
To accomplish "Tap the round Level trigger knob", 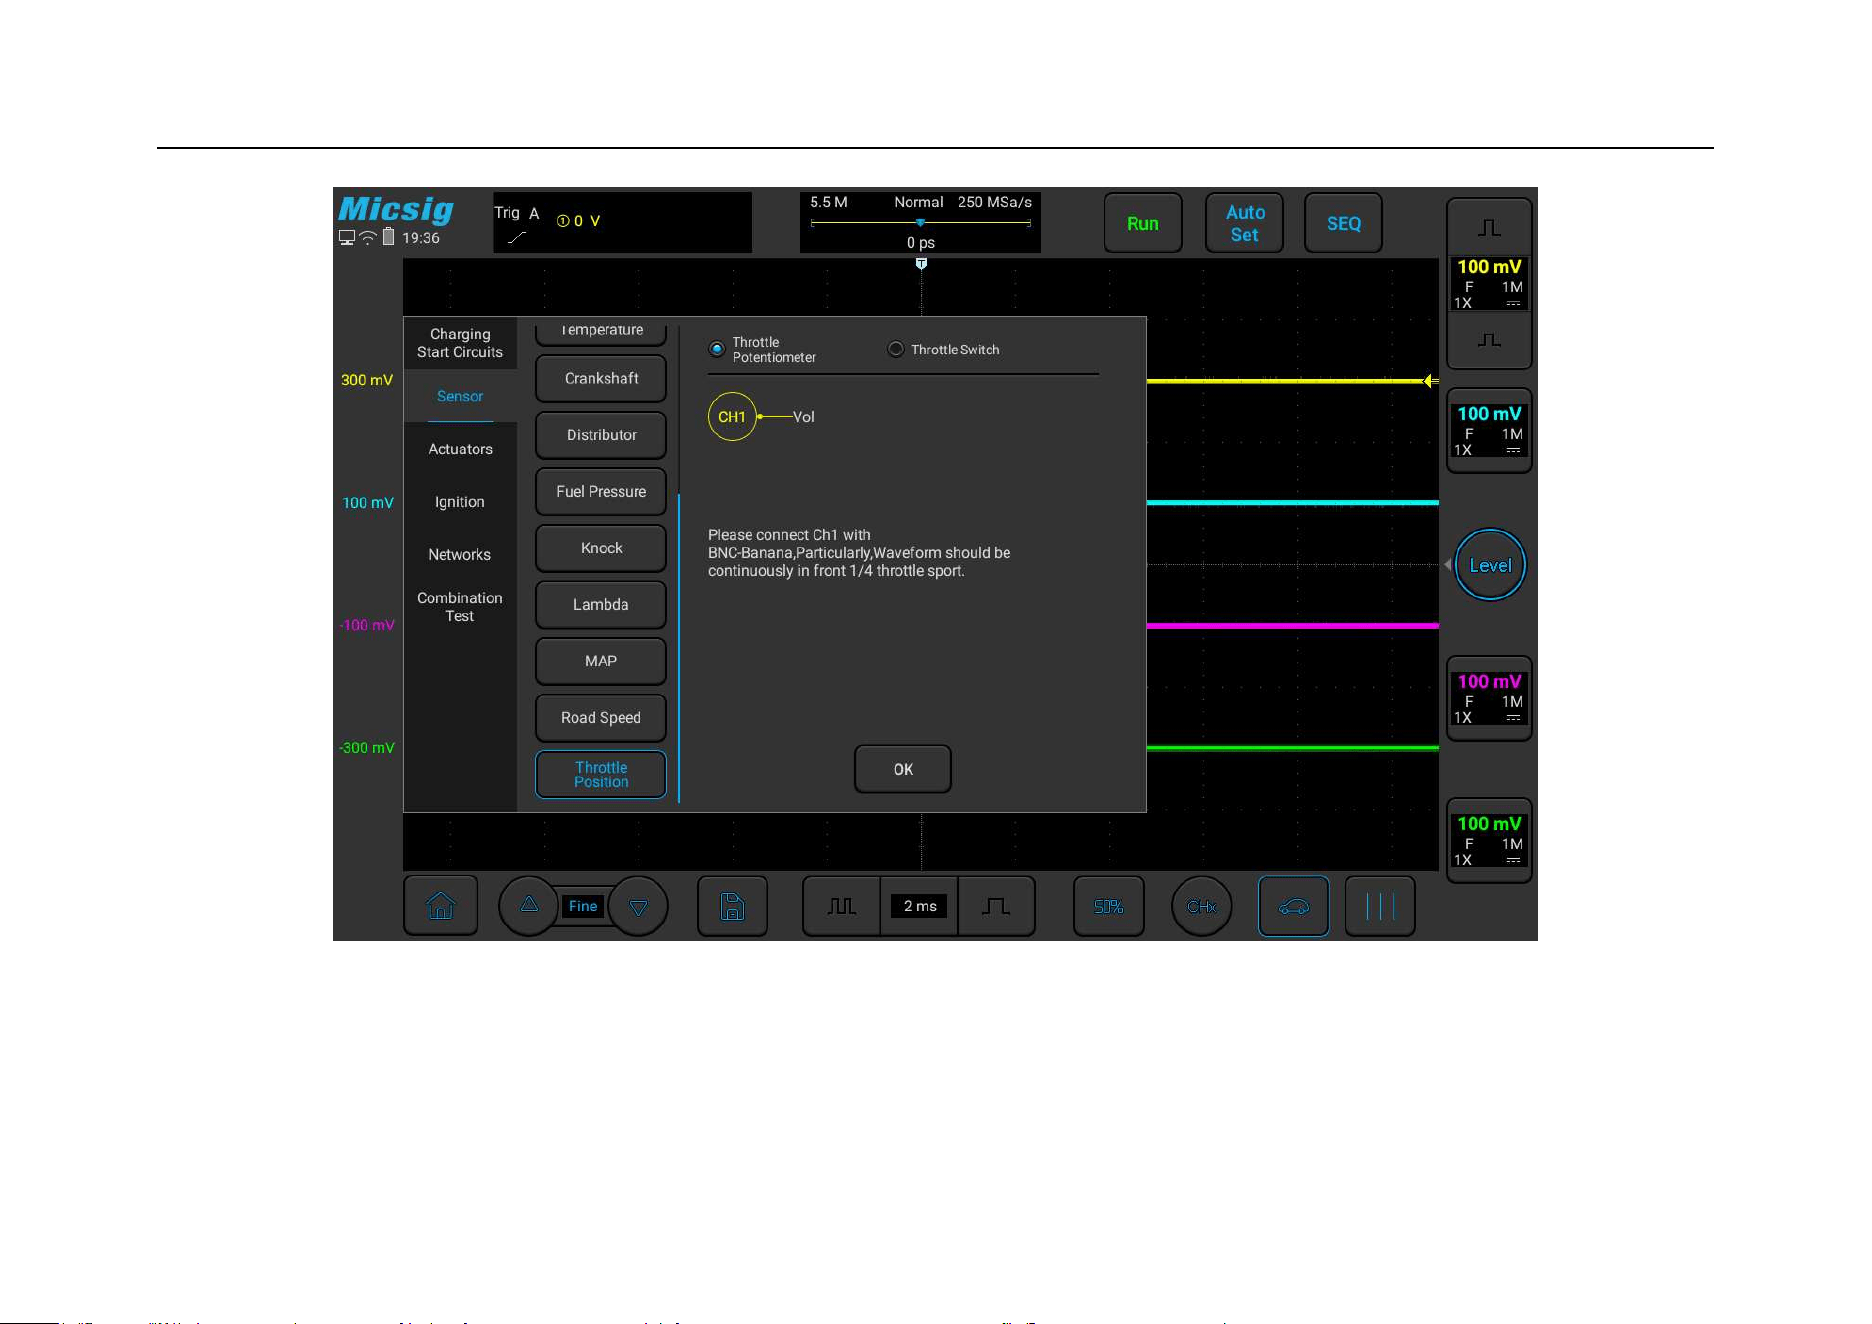I will pos(1490,565).
